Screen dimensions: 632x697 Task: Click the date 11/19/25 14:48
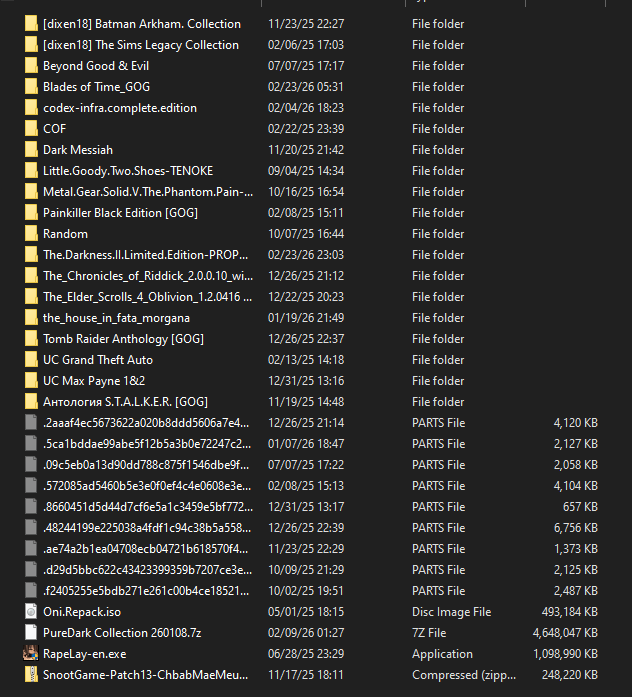pos(306,402)
